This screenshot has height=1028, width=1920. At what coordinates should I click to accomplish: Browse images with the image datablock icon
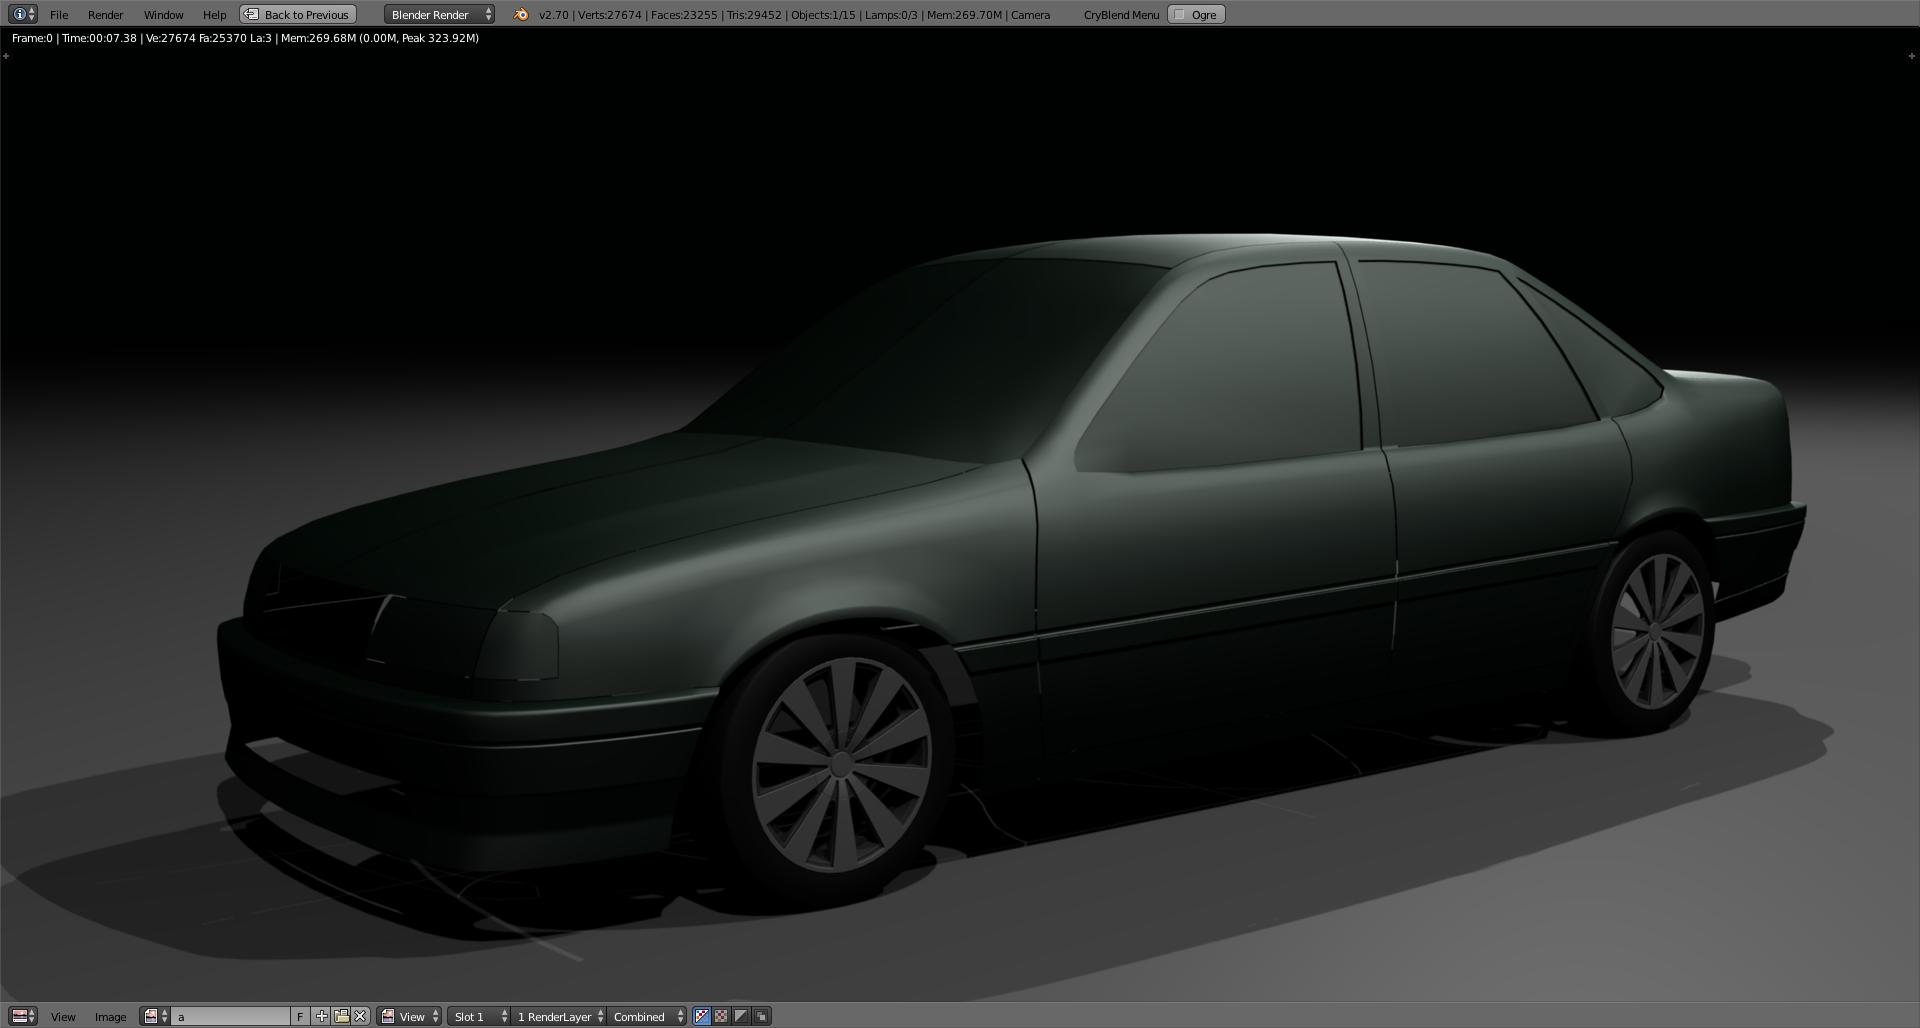click(155, 1016)
